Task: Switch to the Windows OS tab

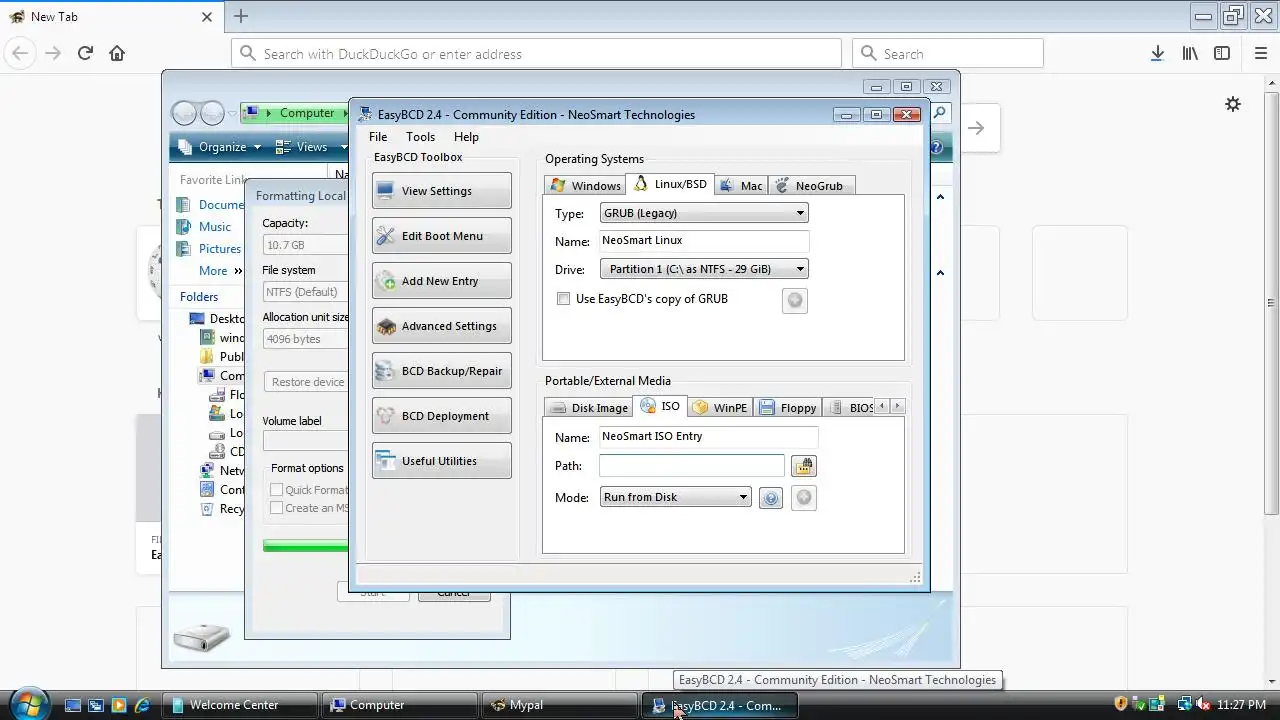Action: [586, 185]
